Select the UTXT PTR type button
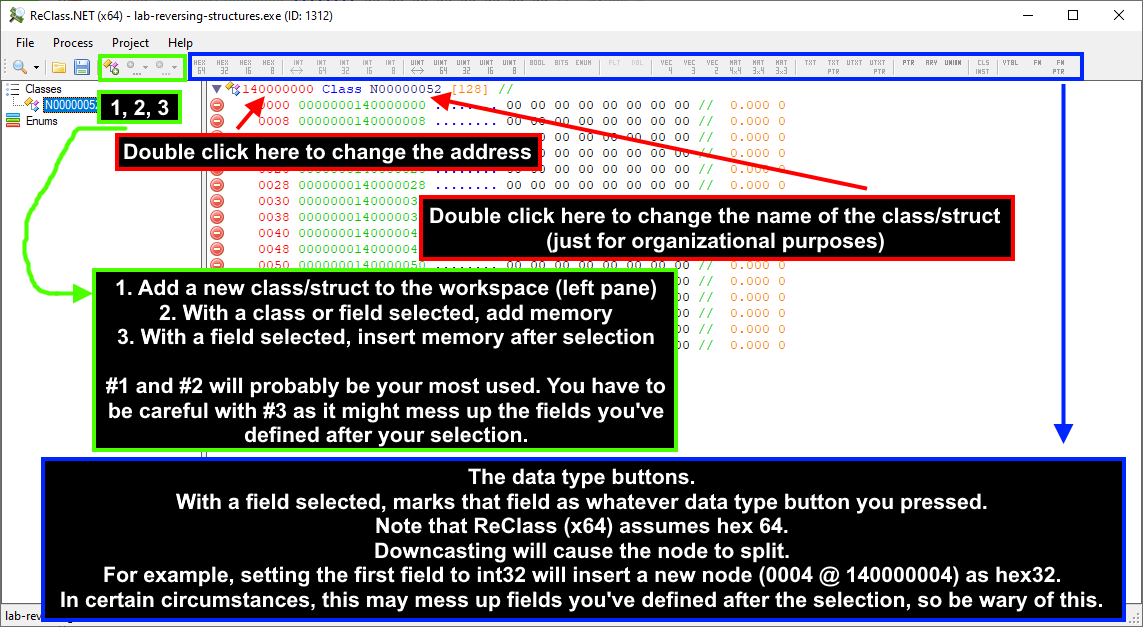 (x=878, y=67)
